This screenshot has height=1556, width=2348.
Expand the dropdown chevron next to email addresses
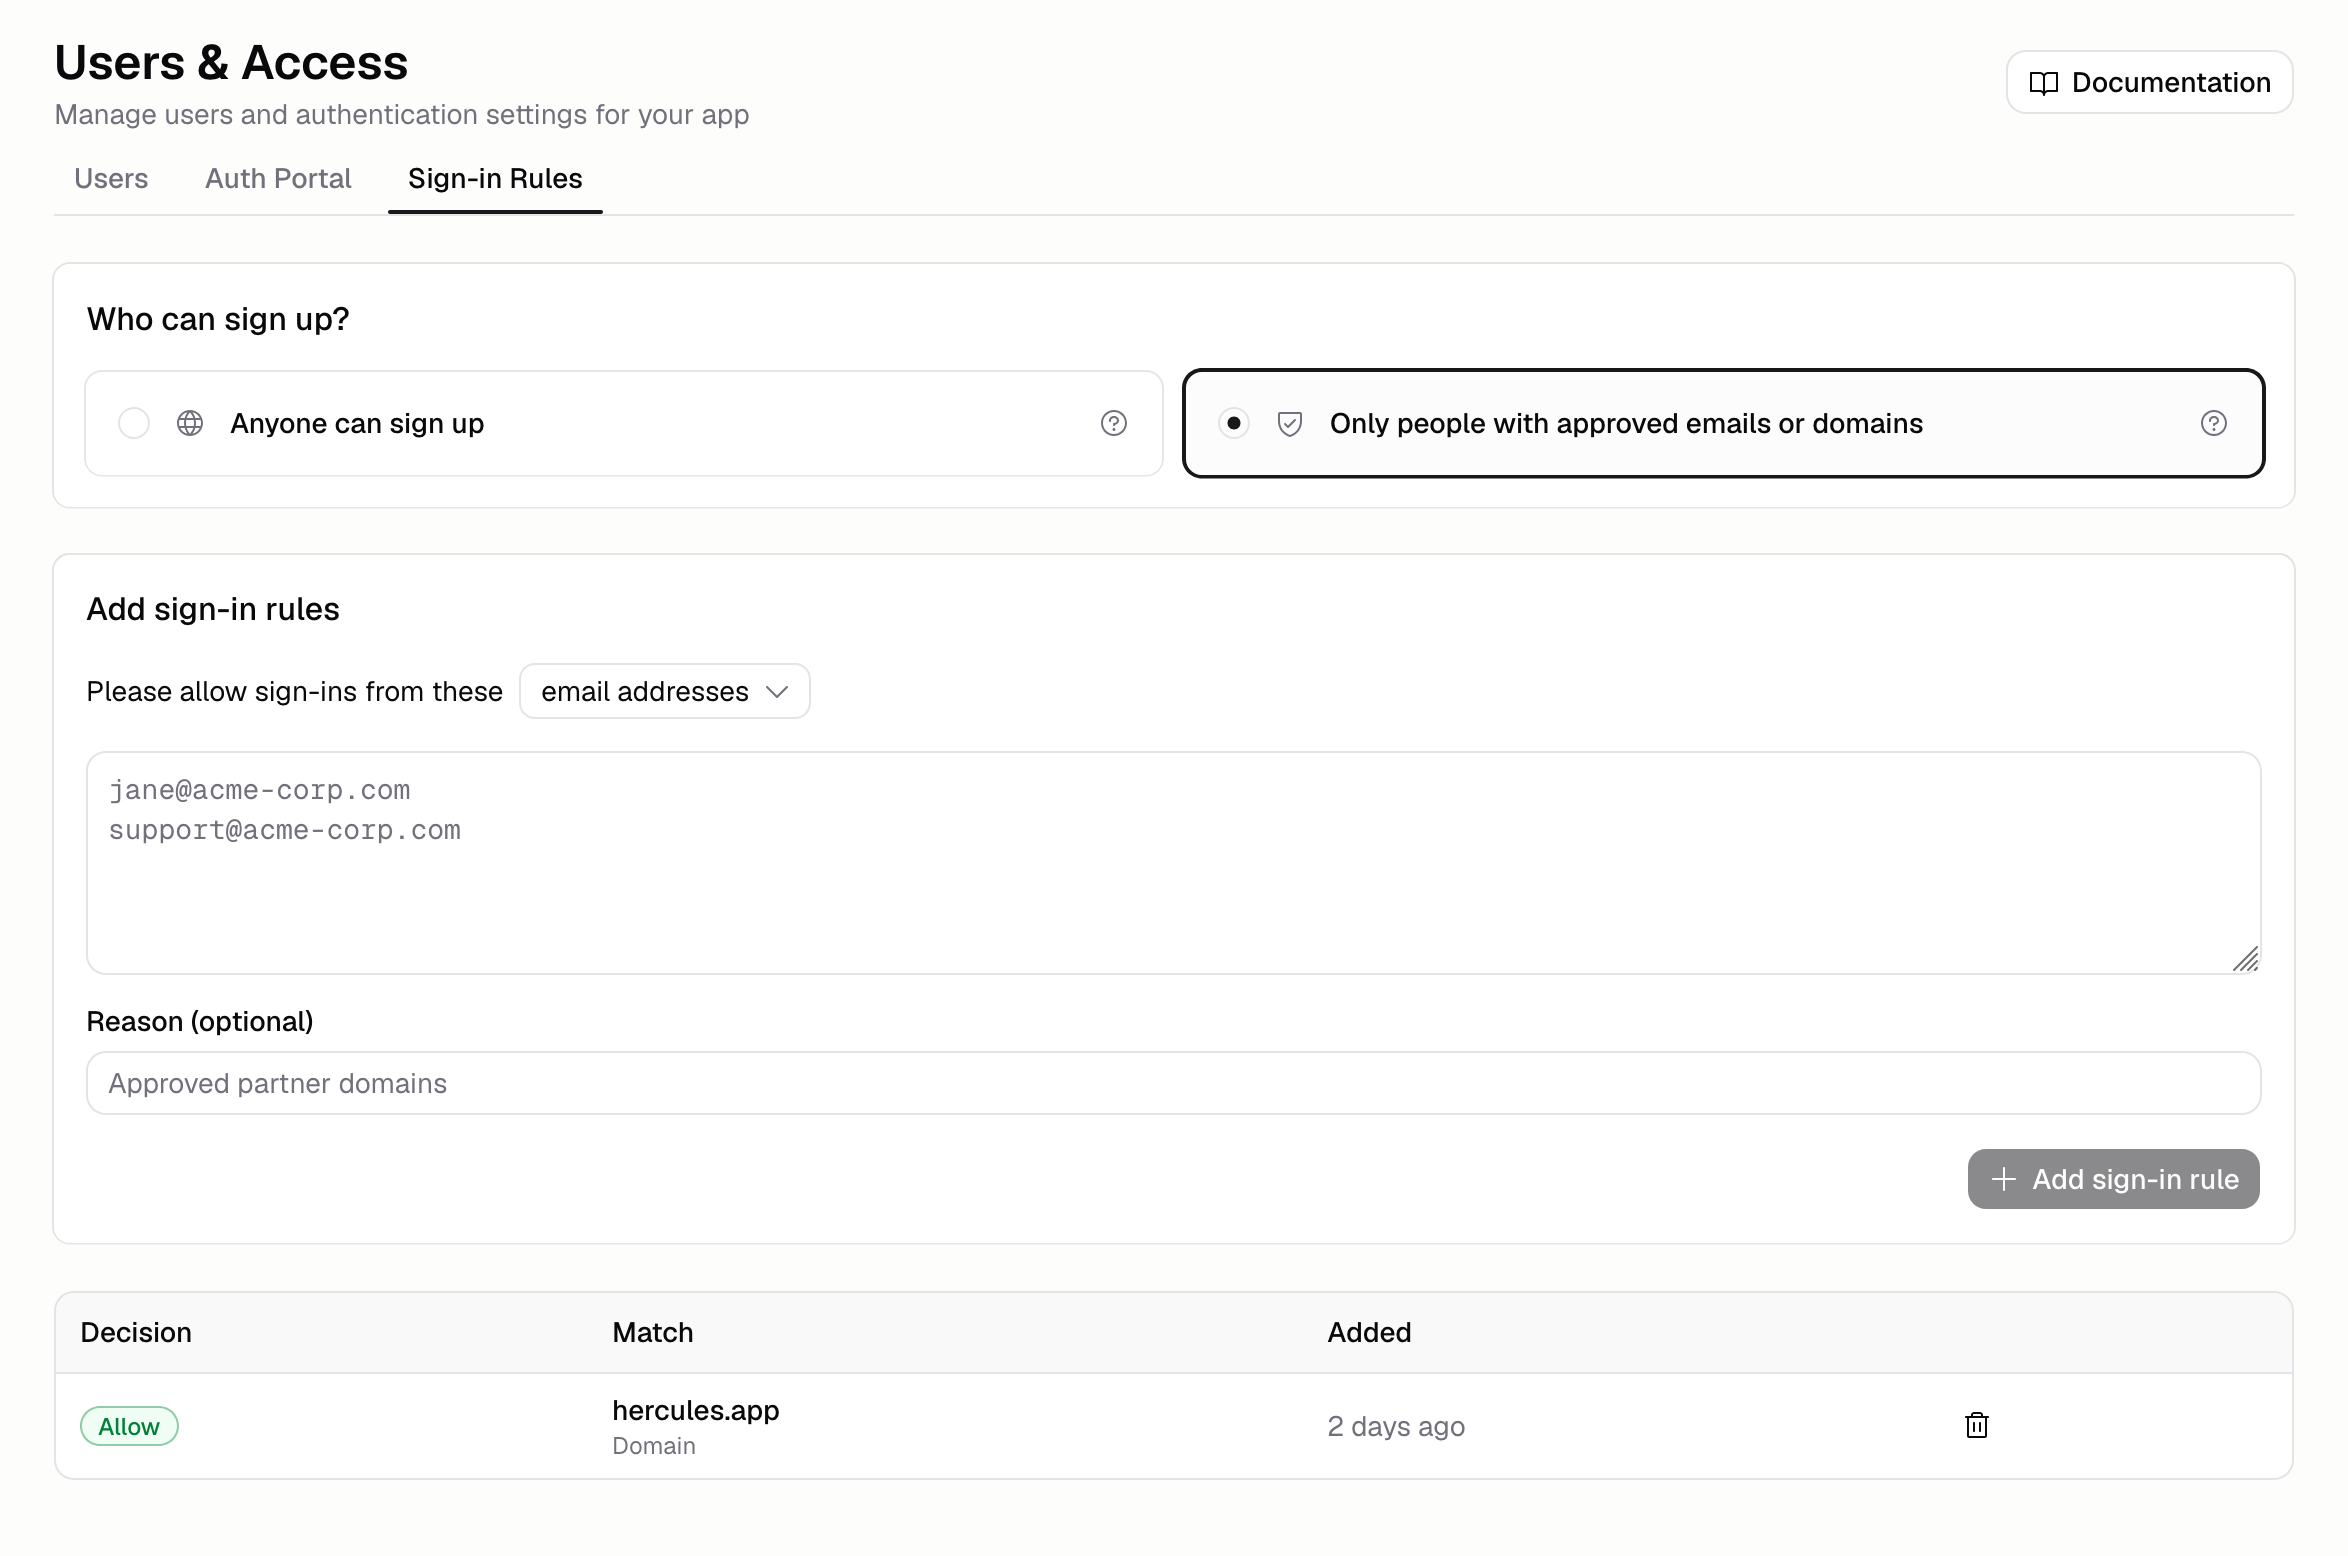click(x=777, y=691)
